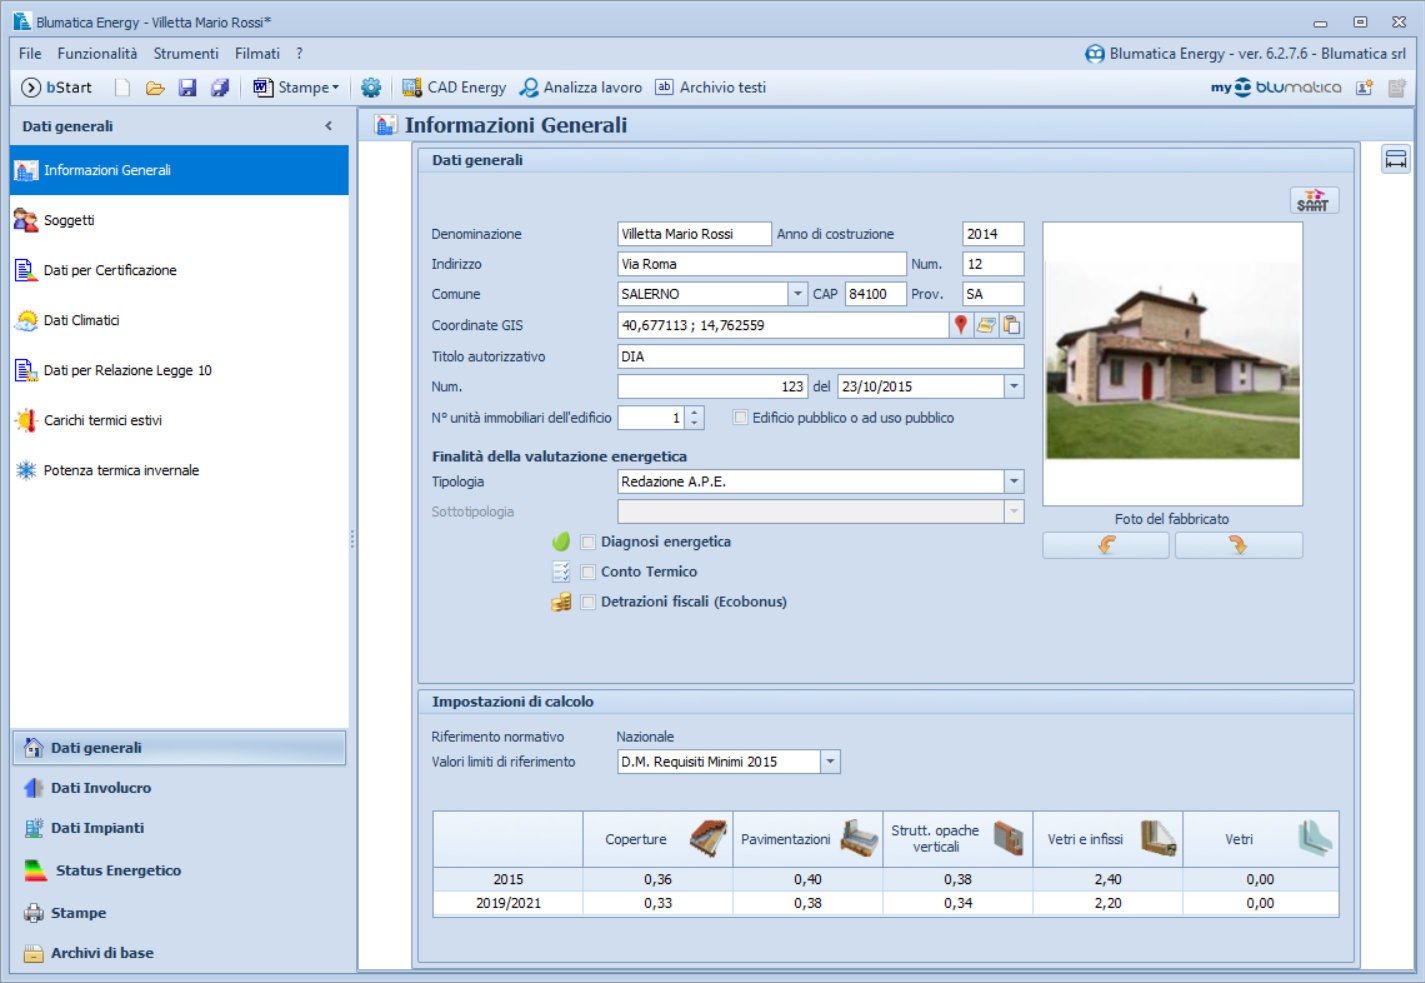Open the Comune dropdown for SALERNO
1425x983 pixels.
point(798,293)
